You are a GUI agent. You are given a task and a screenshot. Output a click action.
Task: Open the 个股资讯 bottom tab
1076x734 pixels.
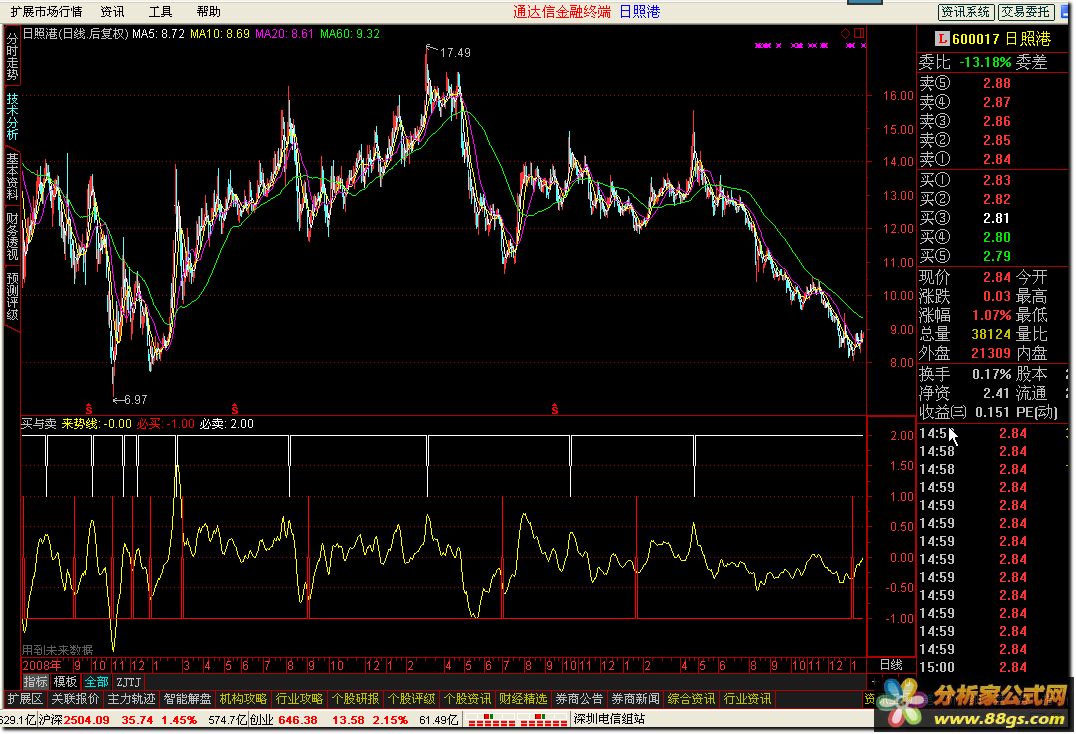point(467,699)
